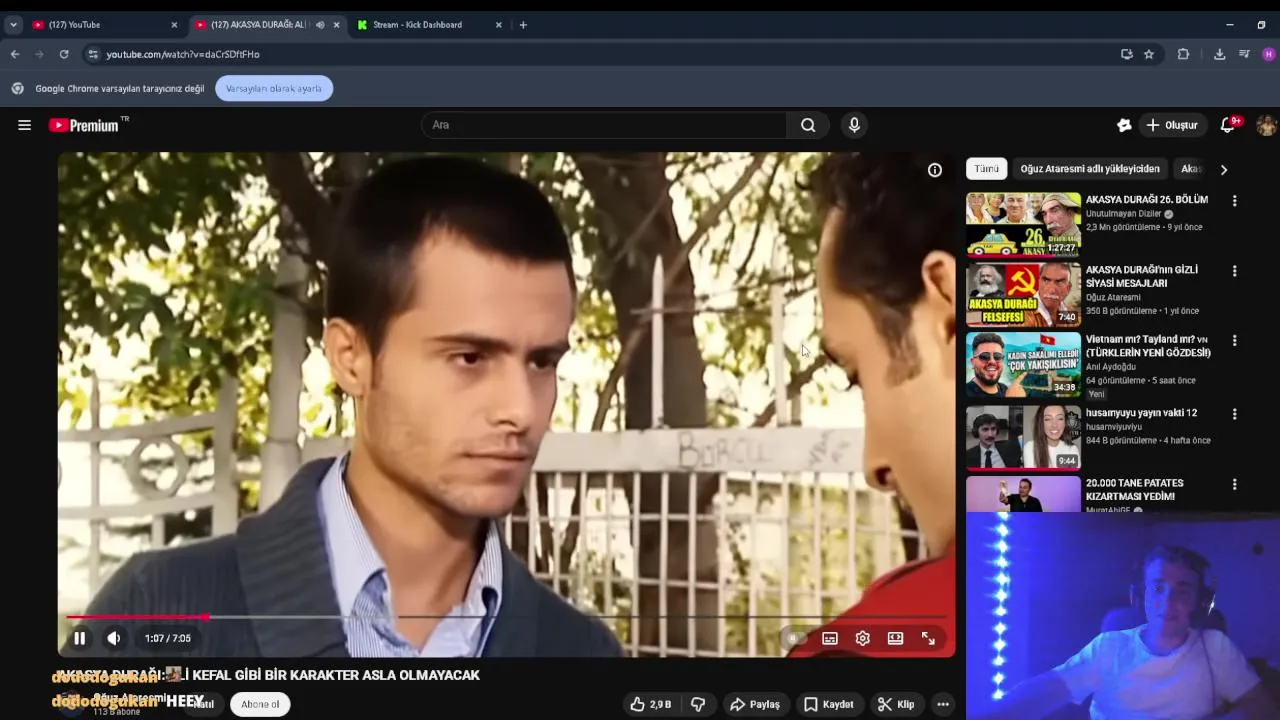
Task: Enter fullscreen mode
Action: (x=928, y=638)
